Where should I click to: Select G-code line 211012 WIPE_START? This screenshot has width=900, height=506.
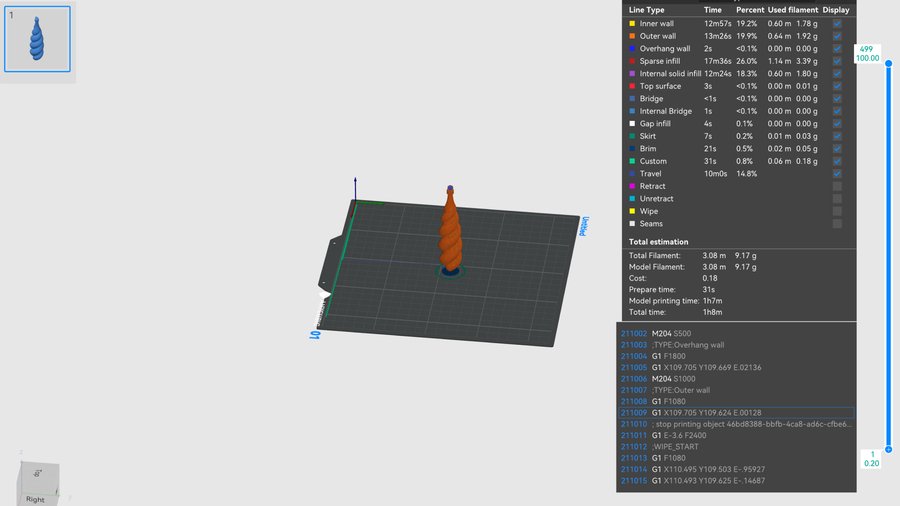pyautogui.click(x=736, y=446)
